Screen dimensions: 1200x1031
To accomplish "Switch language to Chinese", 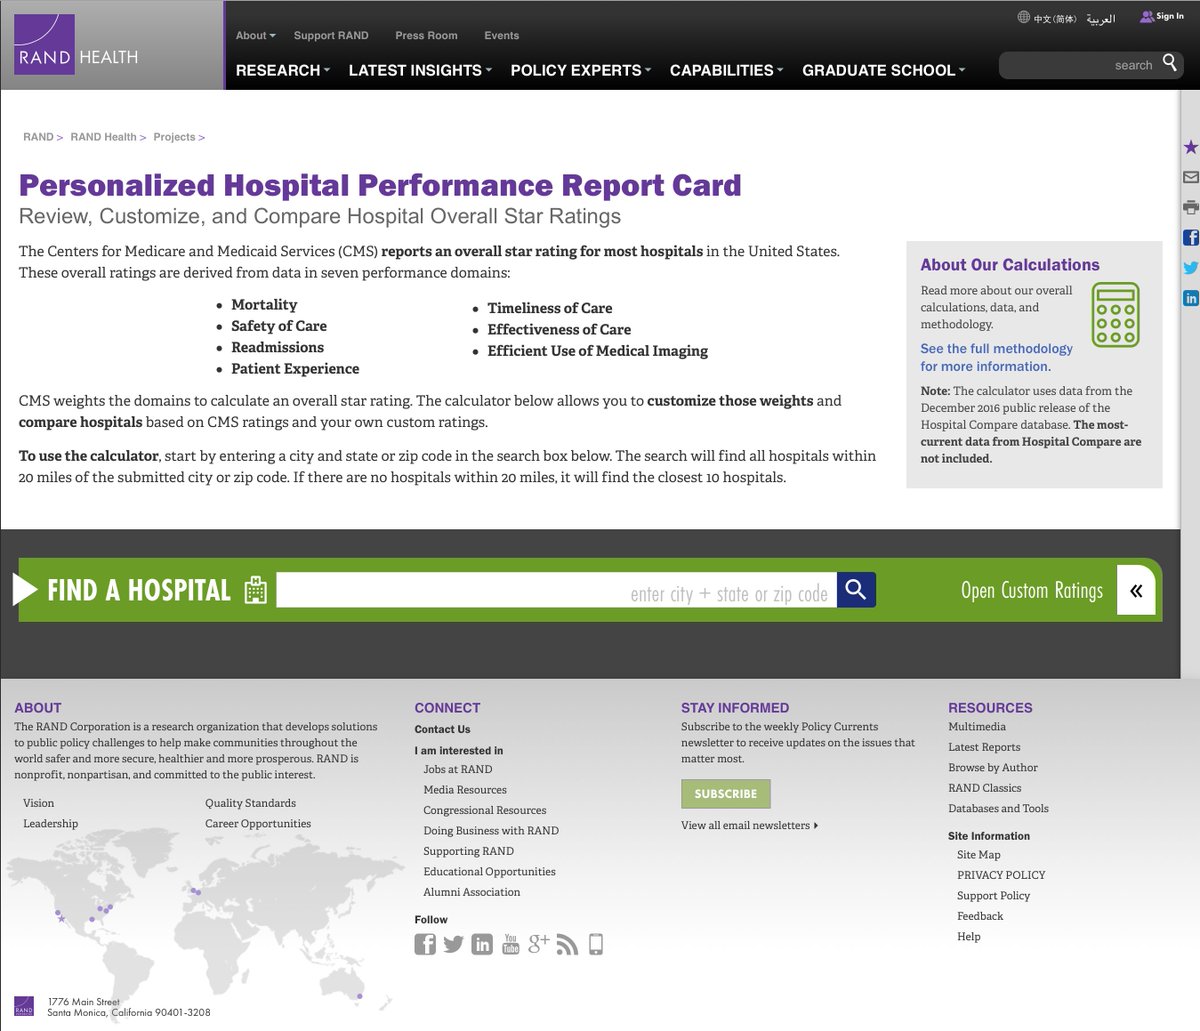I will pos(1055,19).
